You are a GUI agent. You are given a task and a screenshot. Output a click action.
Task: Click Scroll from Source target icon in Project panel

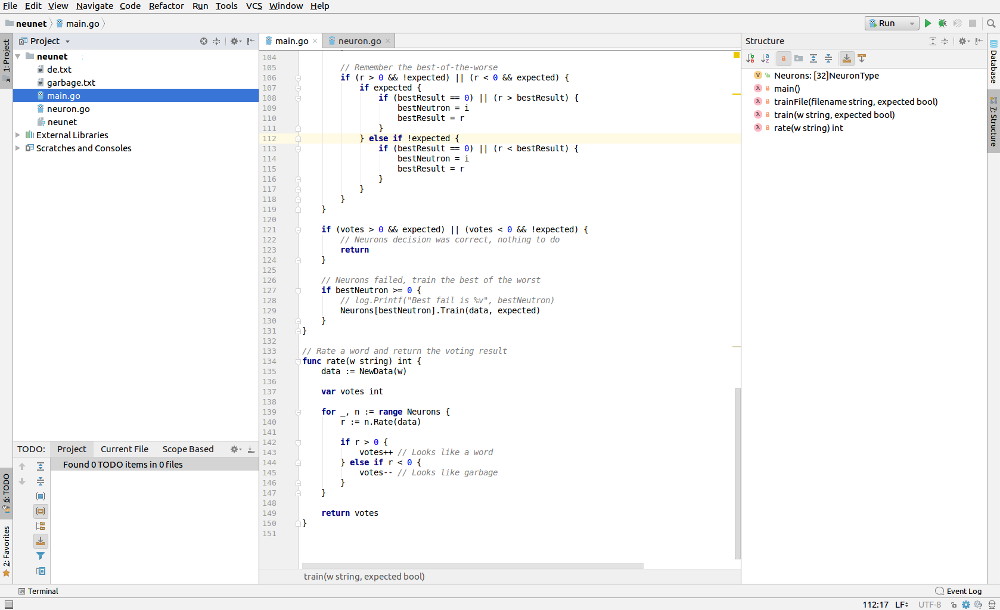[204, 41]
